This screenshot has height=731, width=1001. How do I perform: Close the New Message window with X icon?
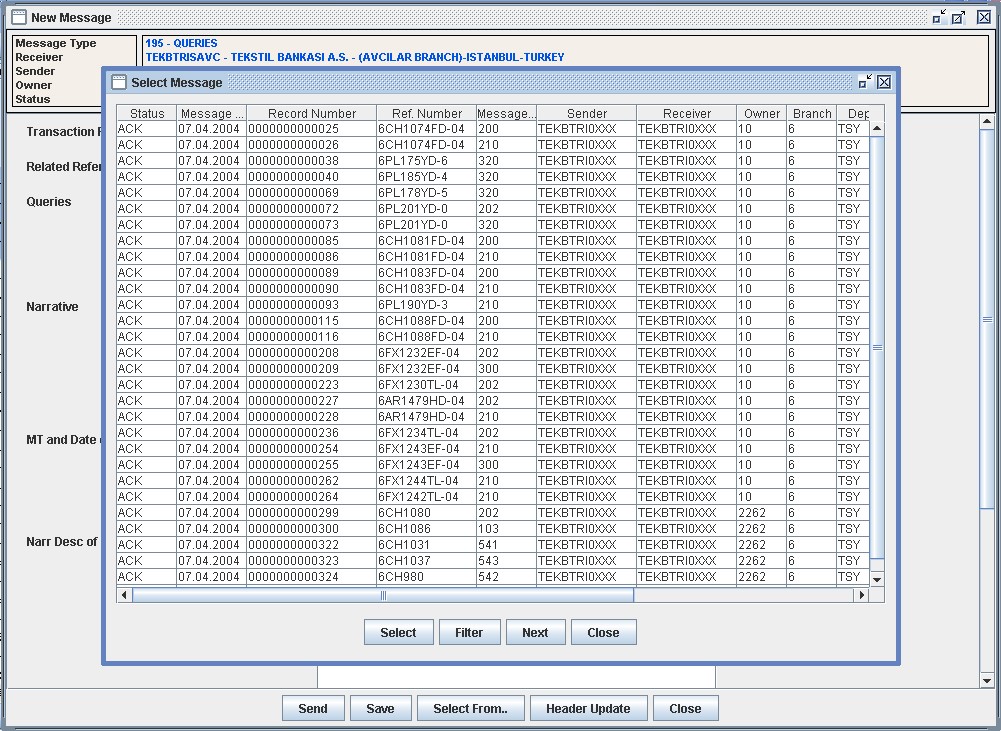coord(984,17)
